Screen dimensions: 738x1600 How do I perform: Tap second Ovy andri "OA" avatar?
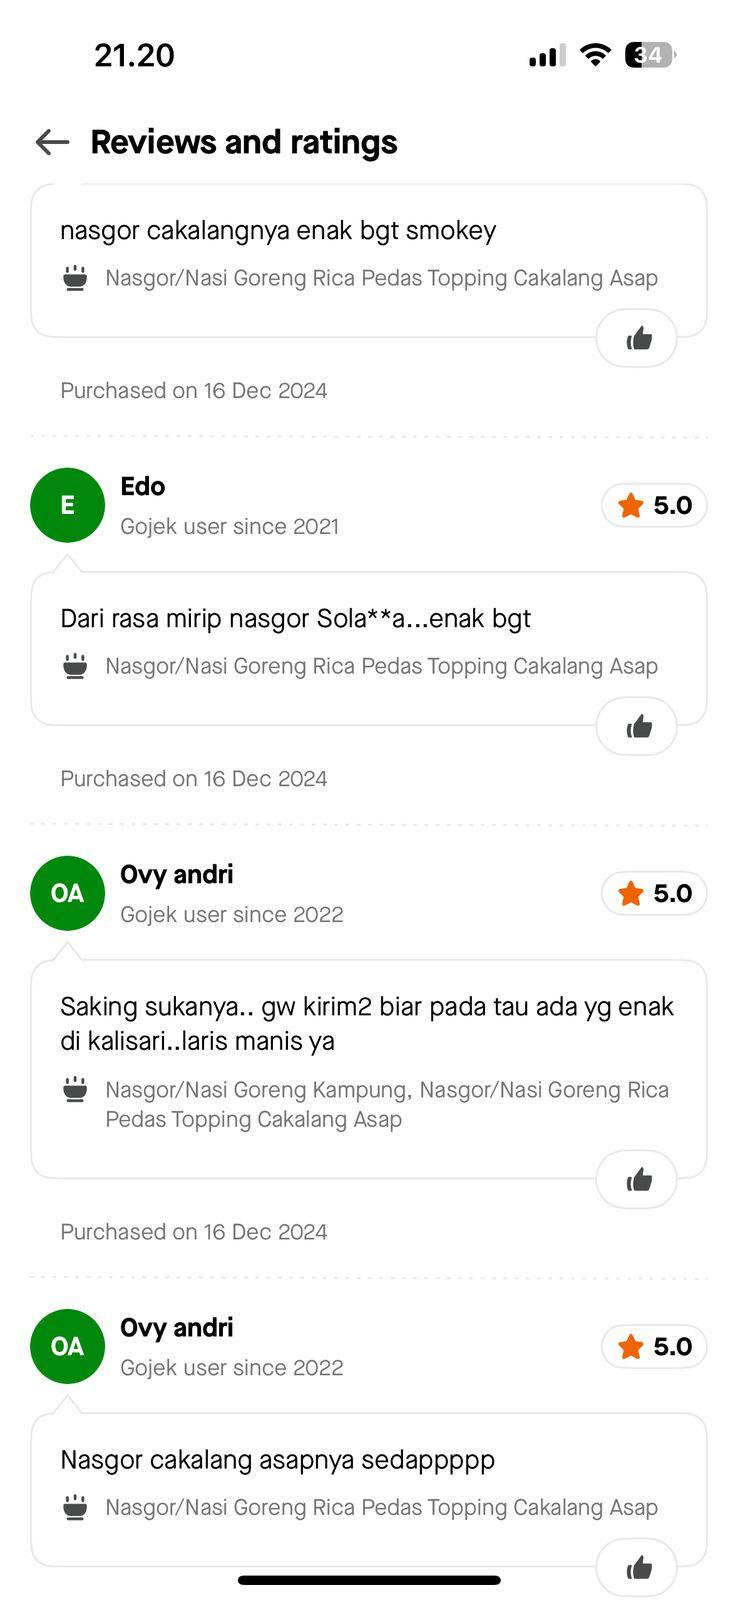tap(68, 1346)
